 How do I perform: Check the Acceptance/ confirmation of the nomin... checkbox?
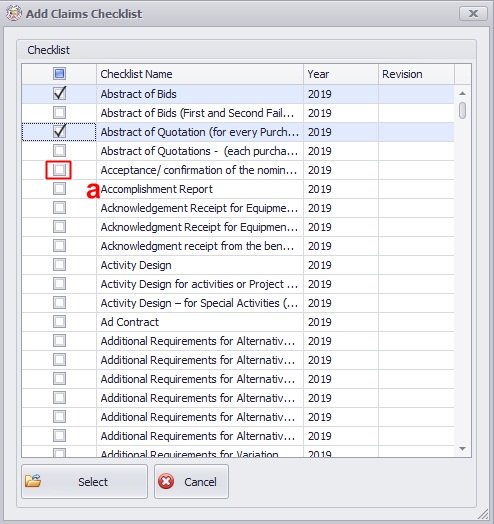click(59, 170)
